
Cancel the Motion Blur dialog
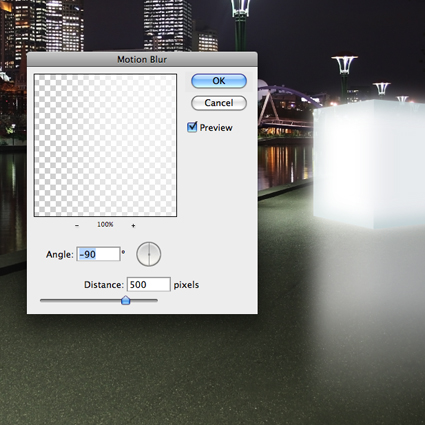coord(219,103)
